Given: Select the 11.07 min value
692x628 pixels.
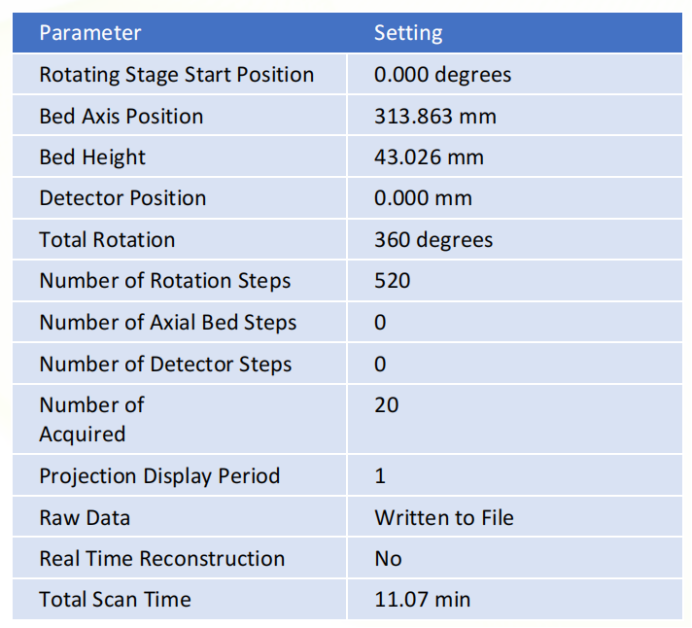Looking at the screenshot, I should 422,600.
